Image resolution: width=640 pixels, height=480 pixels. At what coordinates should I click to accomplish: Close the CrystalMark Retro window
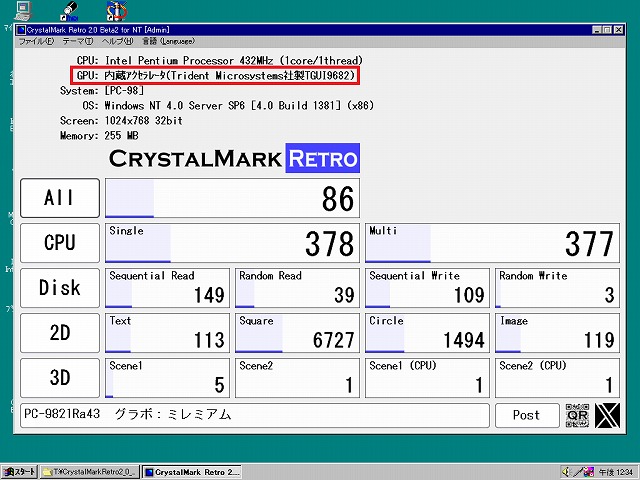click(x=618, y=30)
